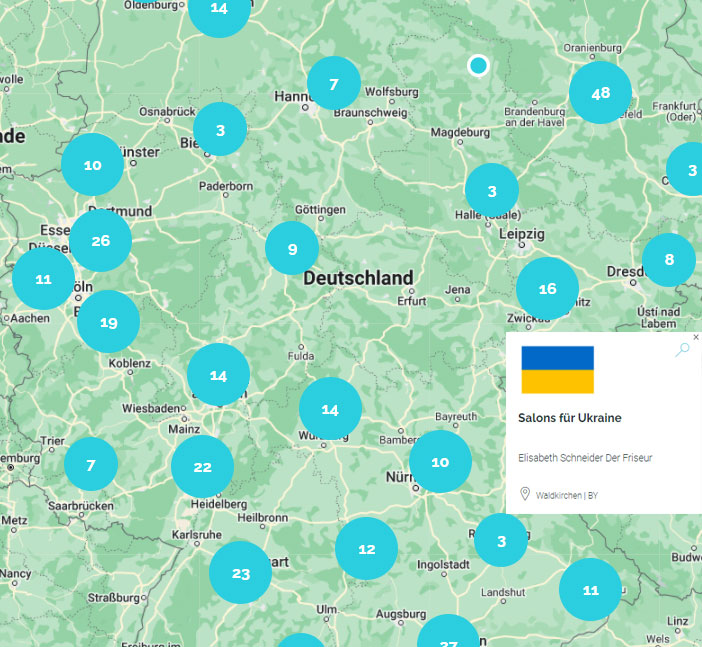Open the 7 cluster near Hannover
The height and width of the screenshot is (647, 702).
pyautogui.click(x=333, y=84)
